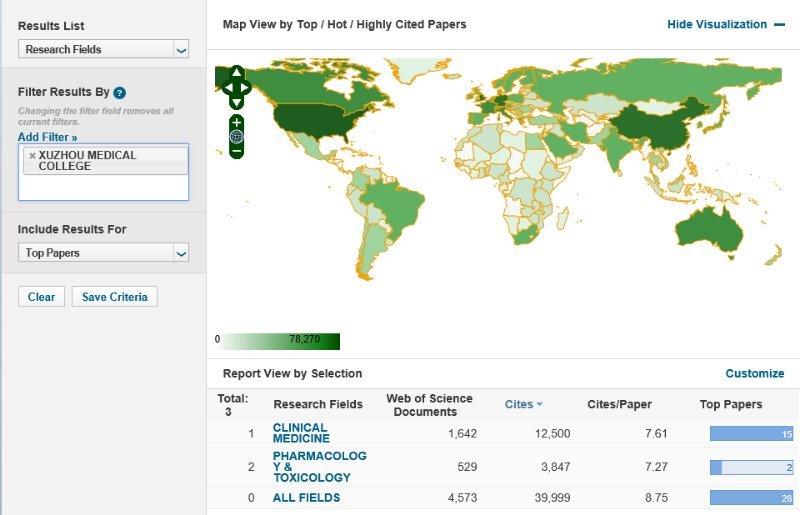The height and width of the screenshot is (515, 800).
Task: Open Customize for the report view
Action: (754, 373)
